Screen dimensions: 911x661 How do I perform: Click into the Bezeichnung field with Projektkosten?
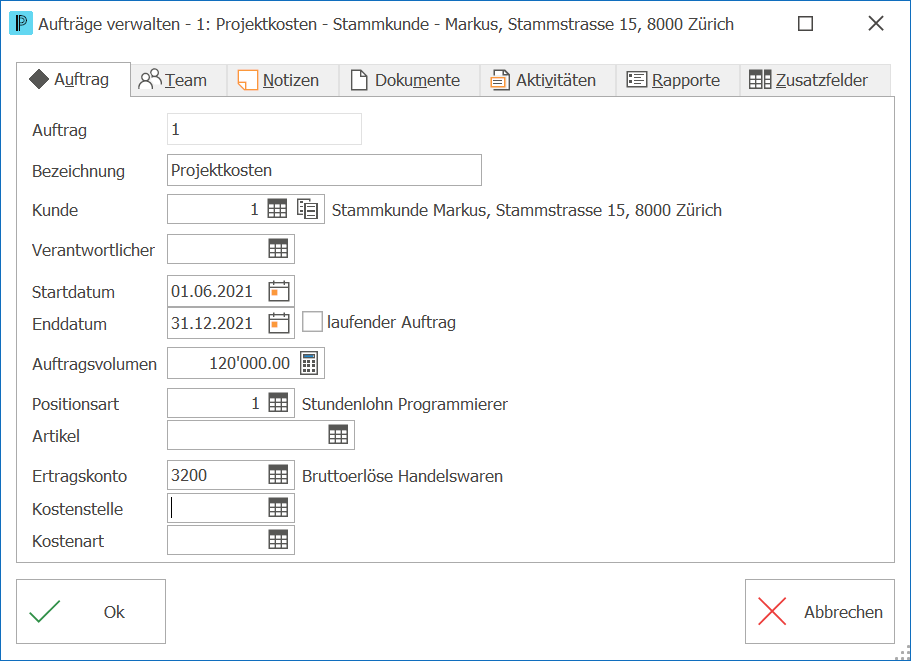(324, 170)
